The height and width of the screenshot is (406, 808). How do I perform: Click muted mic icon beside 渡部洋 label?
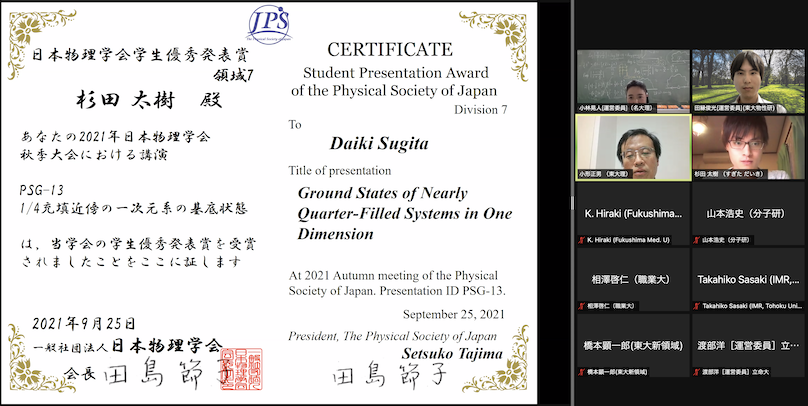697,371
